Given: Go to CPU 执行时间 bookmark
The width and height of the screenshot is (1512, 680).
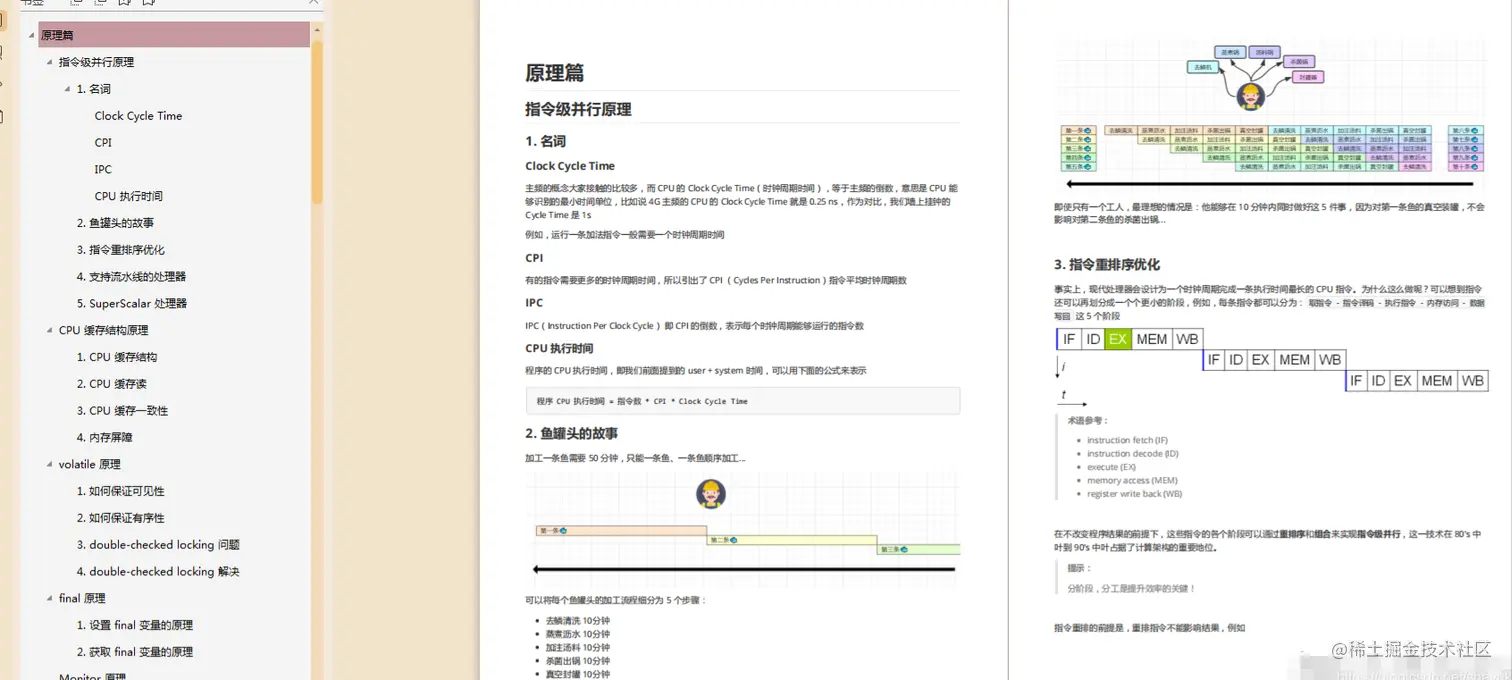Looking at the screenshot, I should pyautogui.click(x=129, y=196).
